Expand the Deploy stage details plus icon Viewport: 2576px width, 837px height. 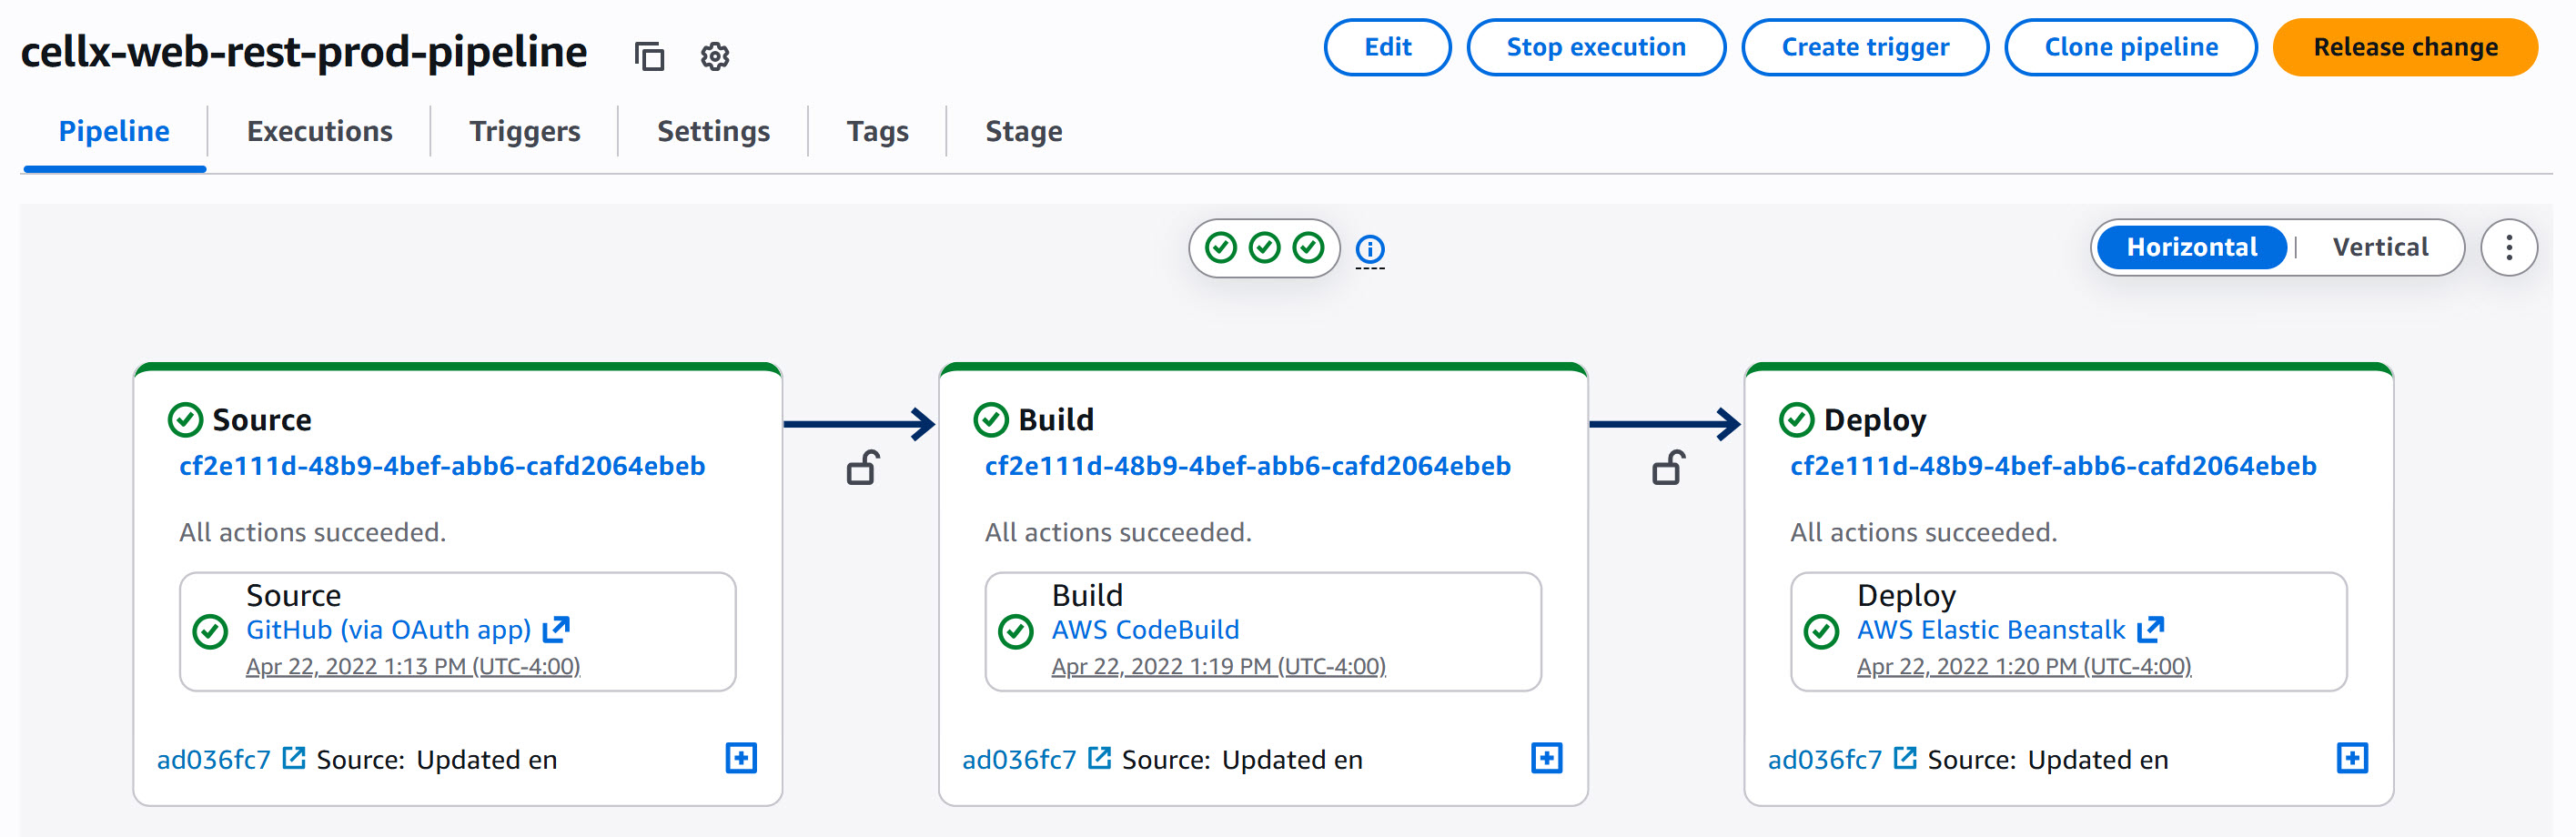[2351, 758]
